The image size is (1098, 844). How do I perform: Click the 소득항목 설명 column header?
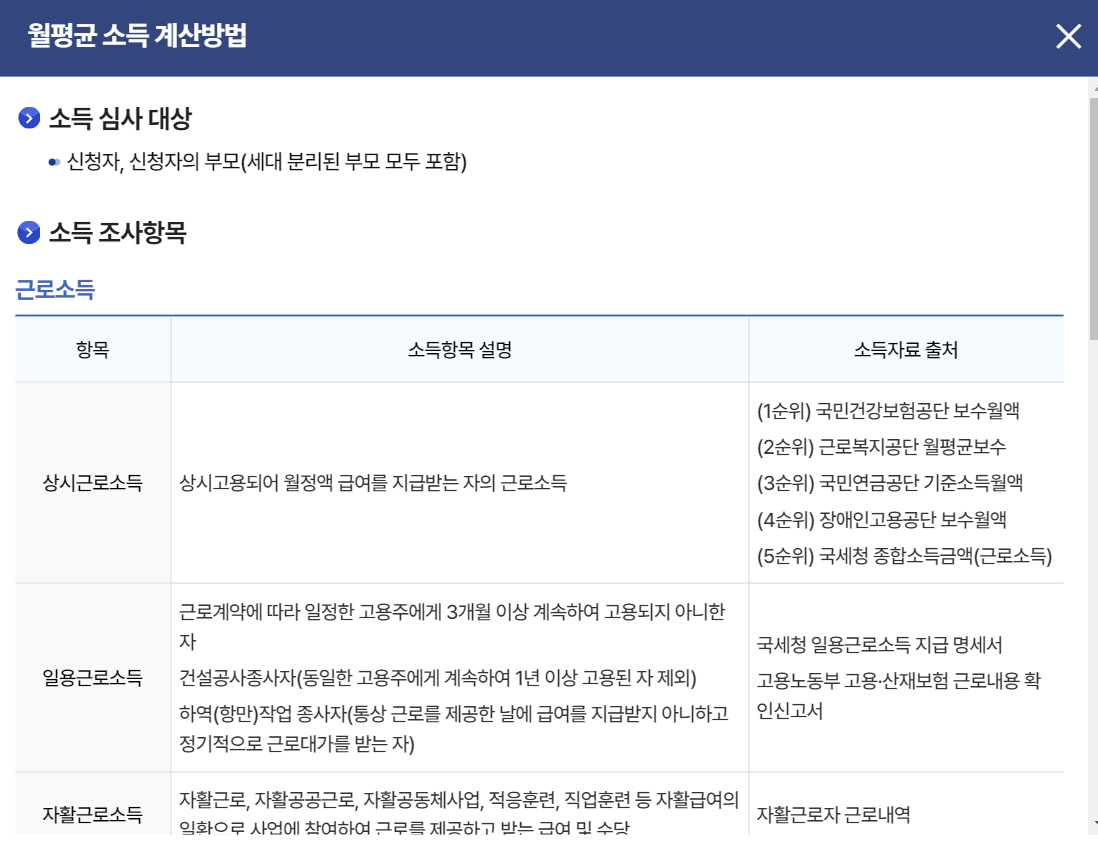click(458, 346)
